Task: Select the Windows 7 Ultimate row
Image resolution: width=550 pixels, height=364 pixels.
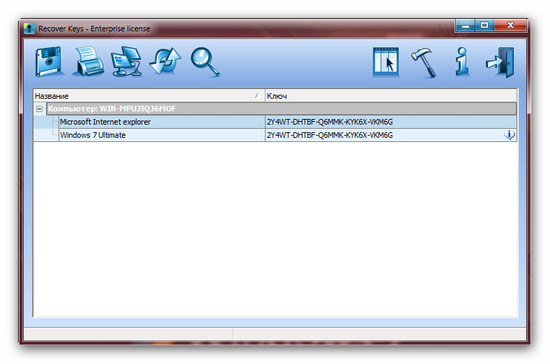Action: [275, 135]
